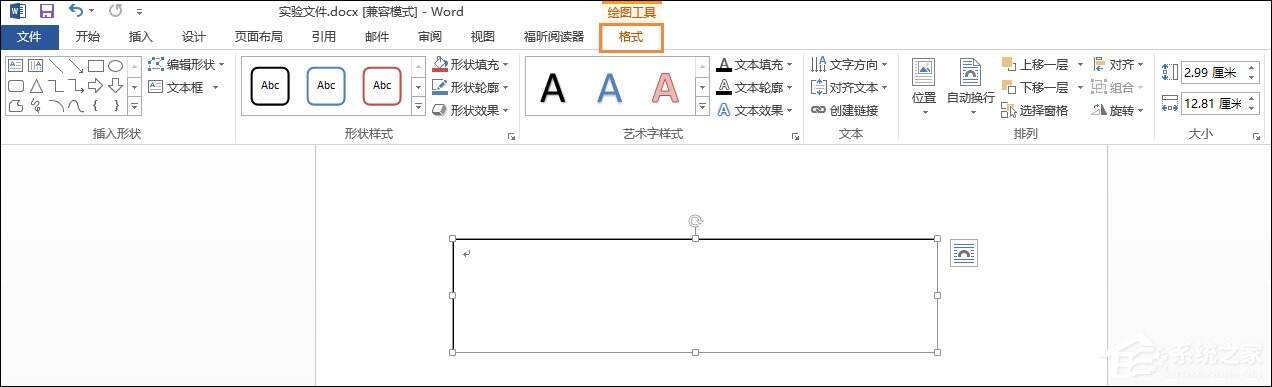Switch to the Format (格式) tab
1272x387 pixels.
click(631, 37)
